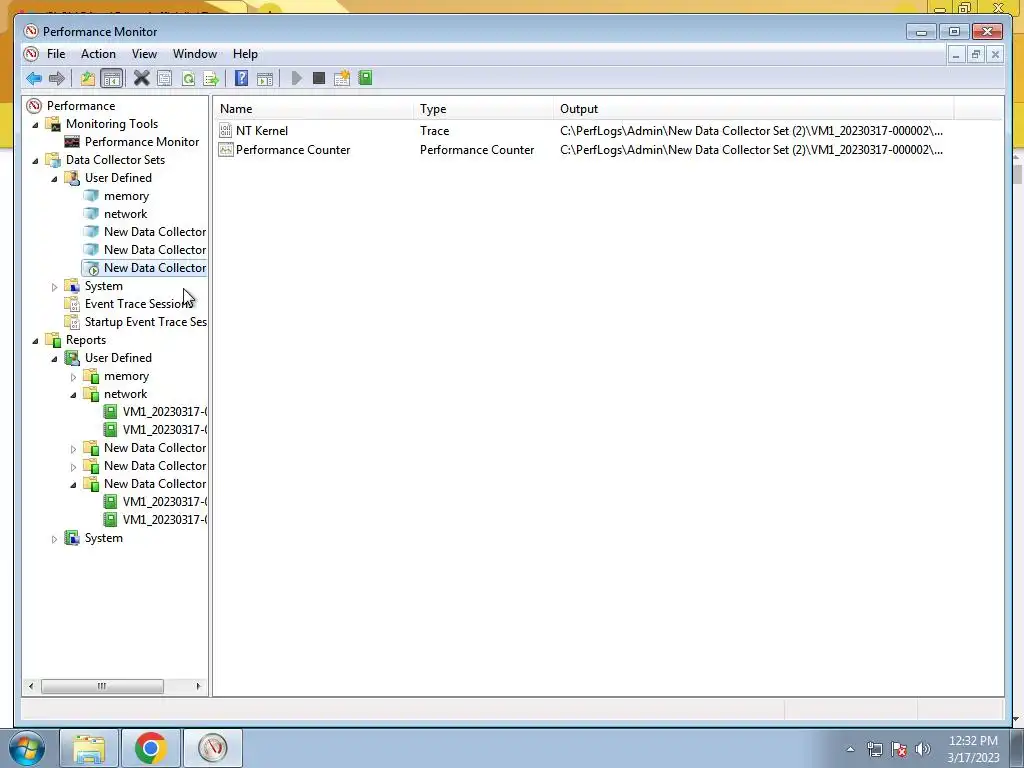Start the data collector set with the play icon
This screenshot has height=768, width=1024.
(296, 78)
